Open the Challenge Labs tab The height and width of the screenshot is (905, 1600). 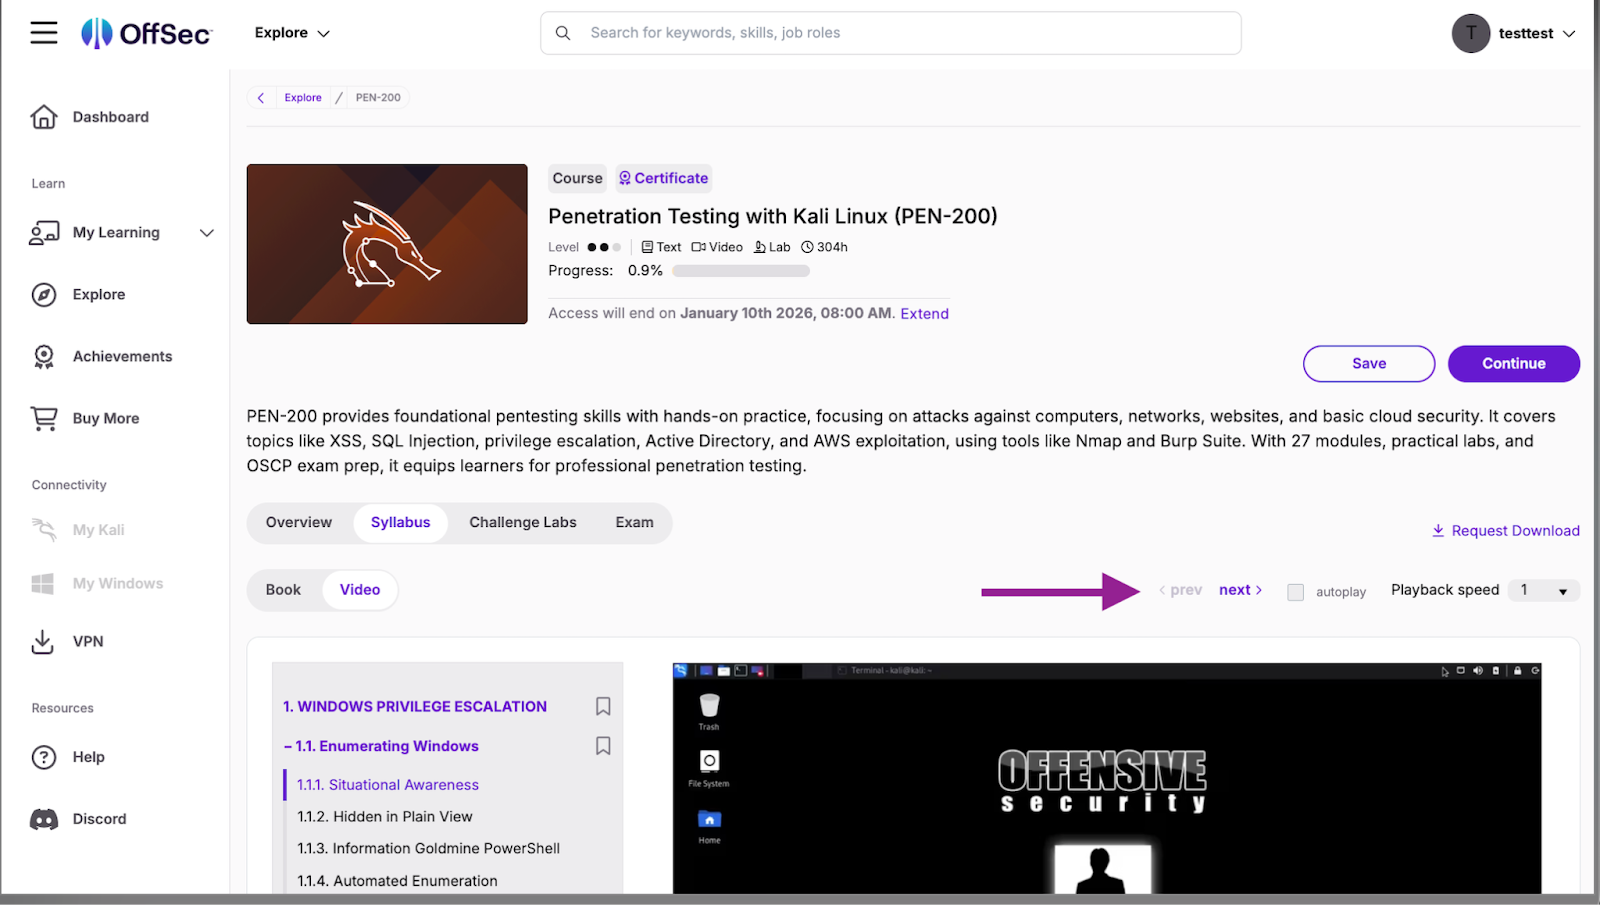coord(523,522)
